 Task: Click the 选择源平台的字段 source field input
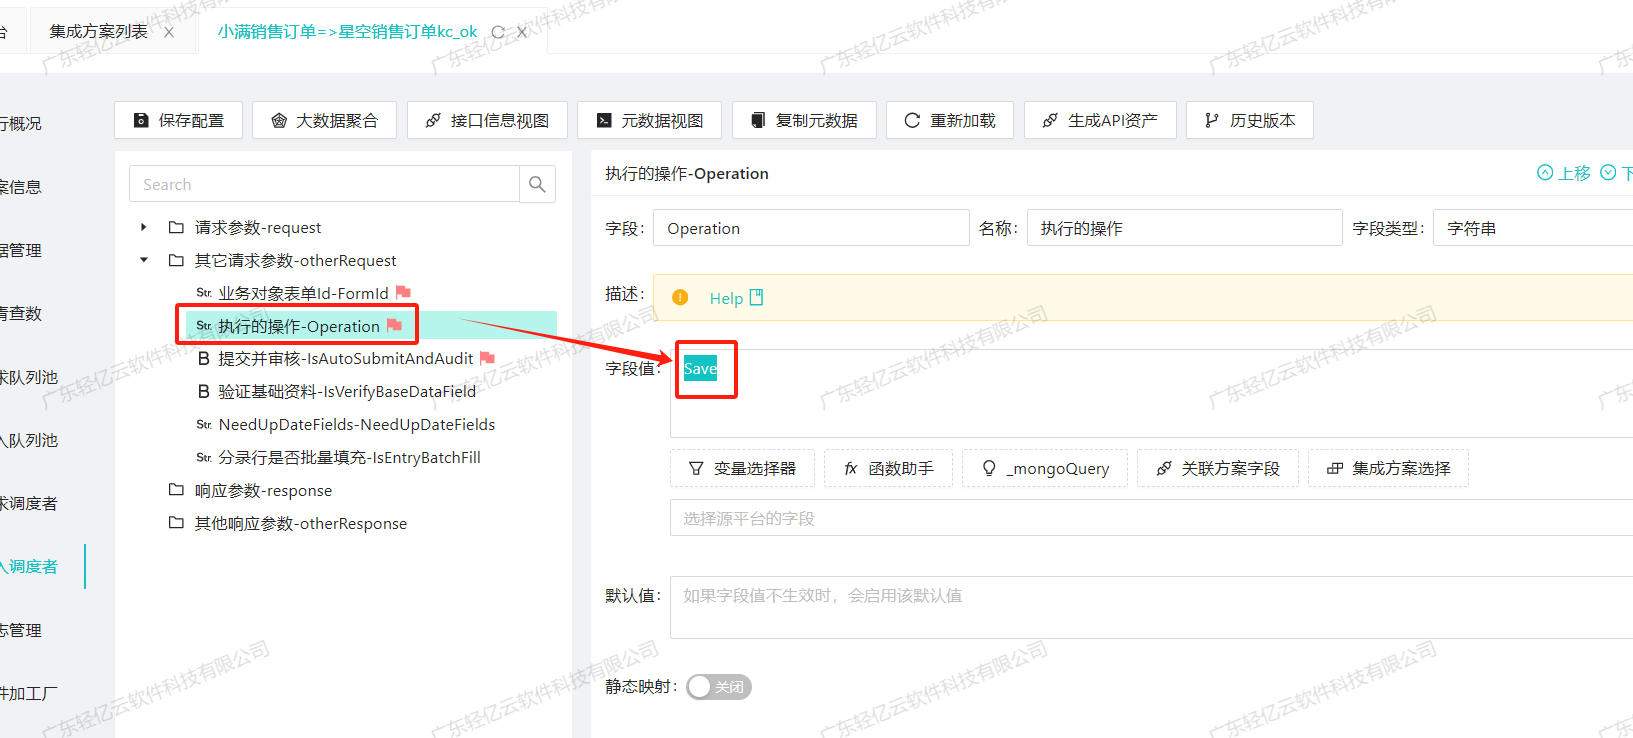click(x=1151, y=518)
